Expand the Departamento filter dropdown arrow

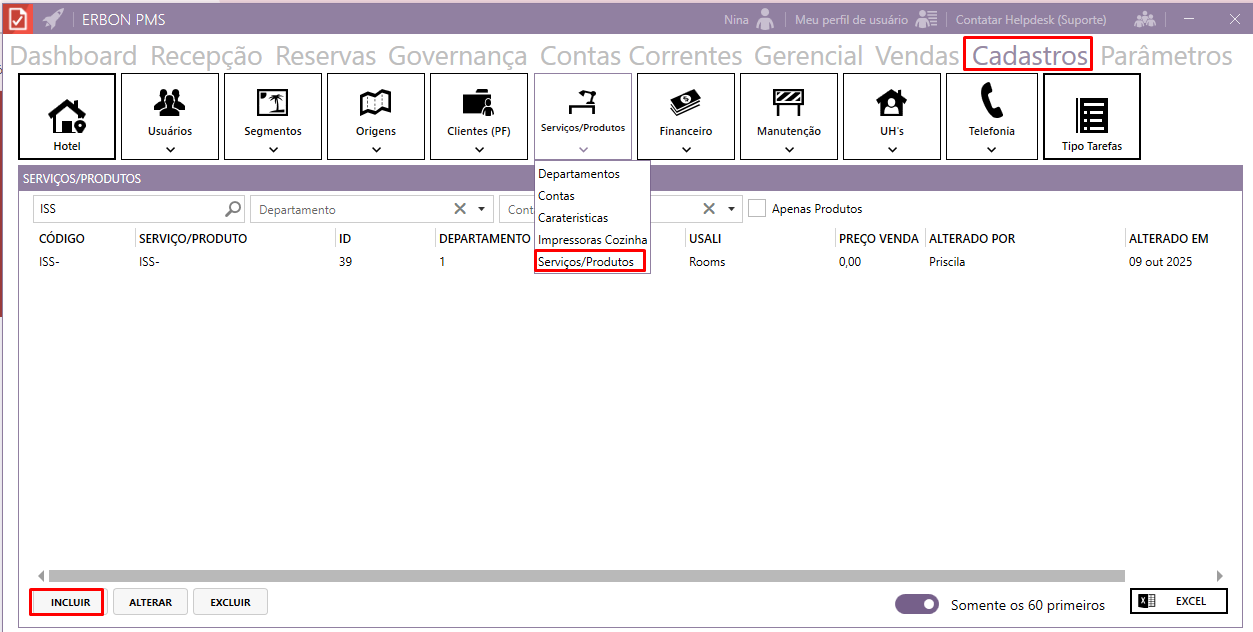[x=482, y=209]
